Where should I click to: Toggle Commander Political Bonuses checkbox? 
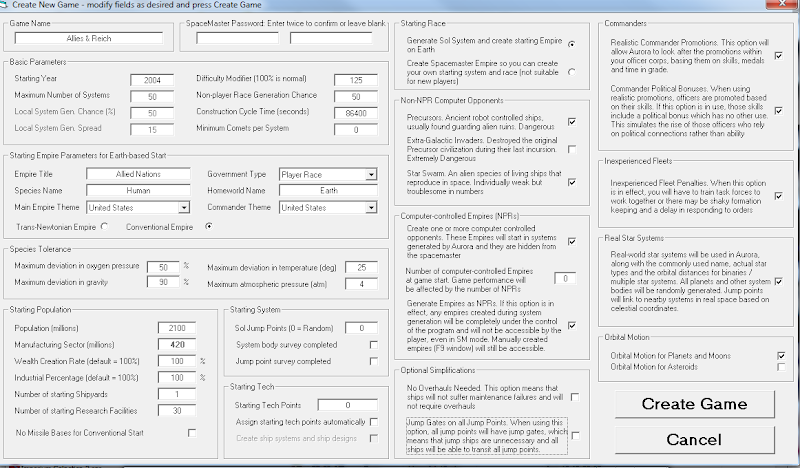point(779,110)
